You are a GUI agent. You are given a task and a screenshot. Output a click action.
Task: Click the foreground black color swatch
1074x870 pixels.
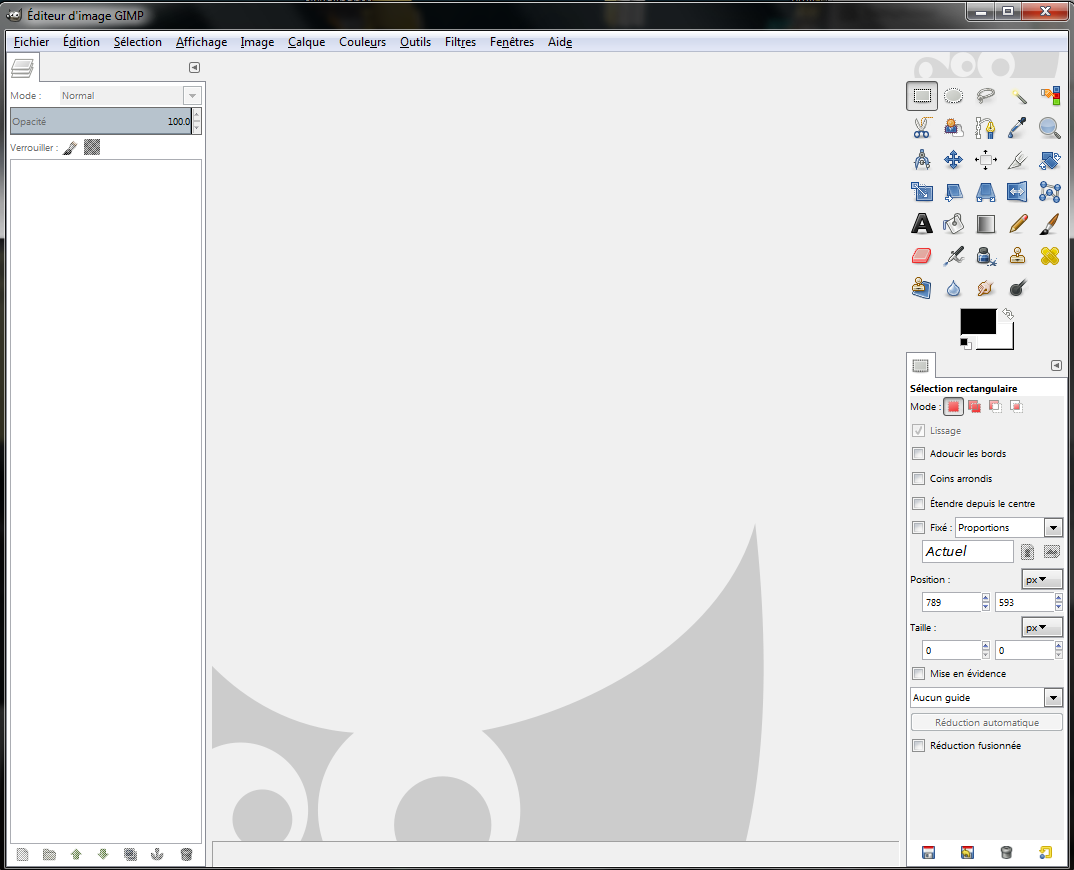coord(977,321)
